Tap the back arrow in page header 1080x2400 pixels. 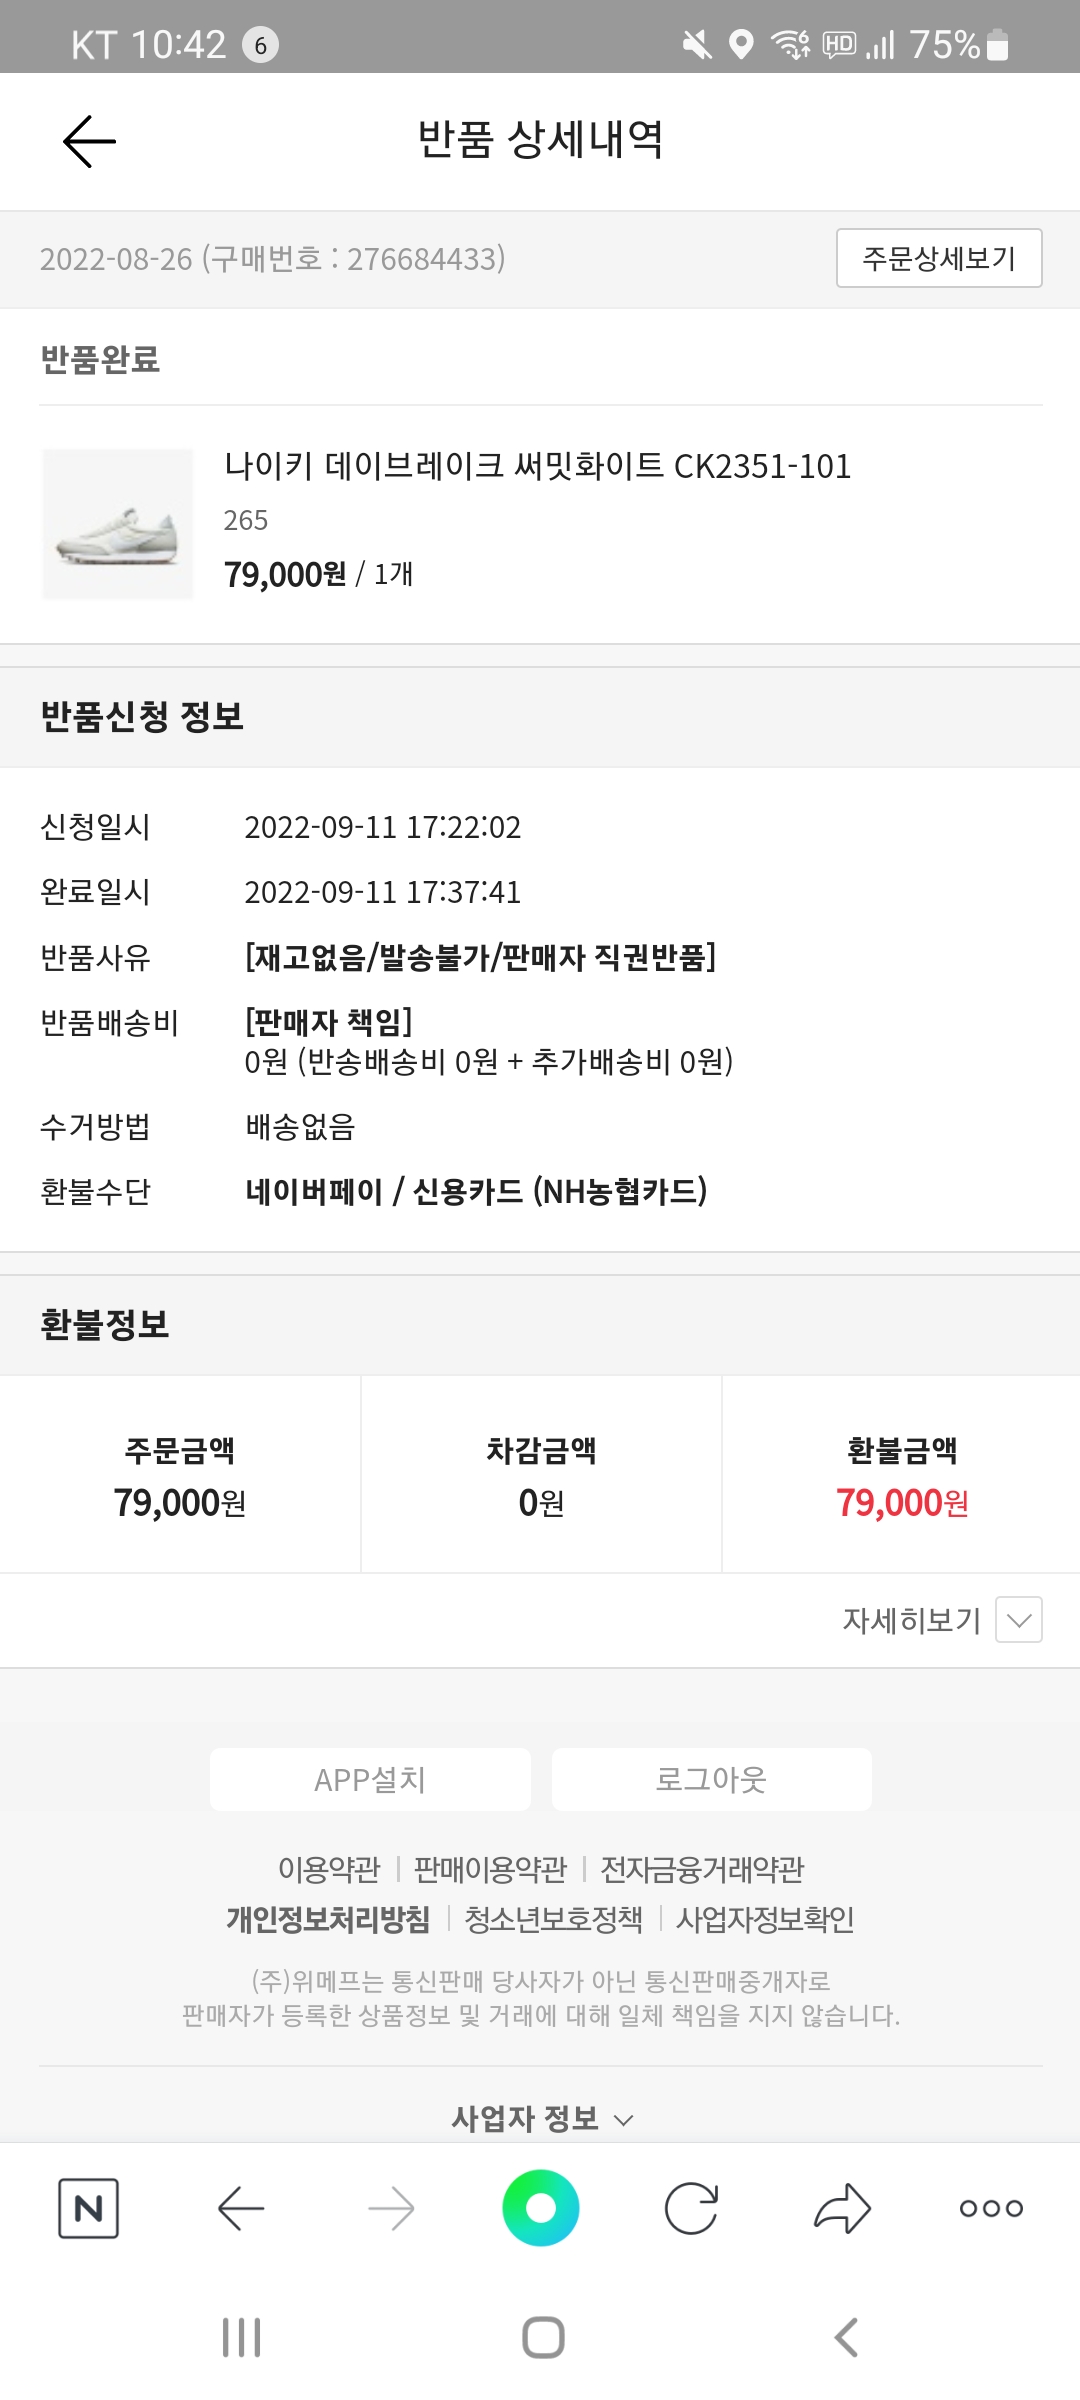click(89, 141)
